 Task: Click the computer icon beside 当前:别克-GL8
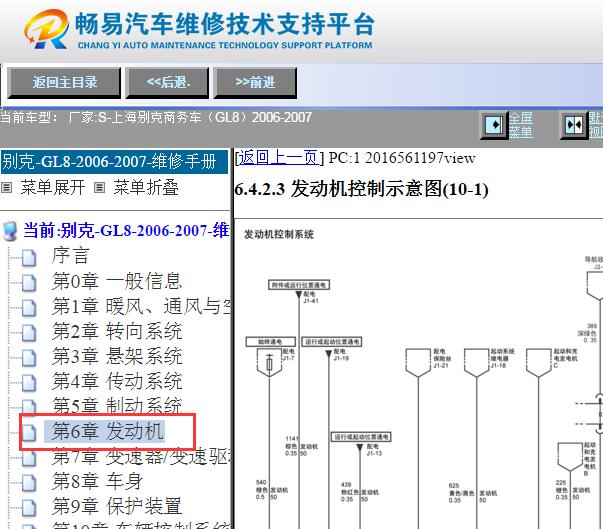10,231
